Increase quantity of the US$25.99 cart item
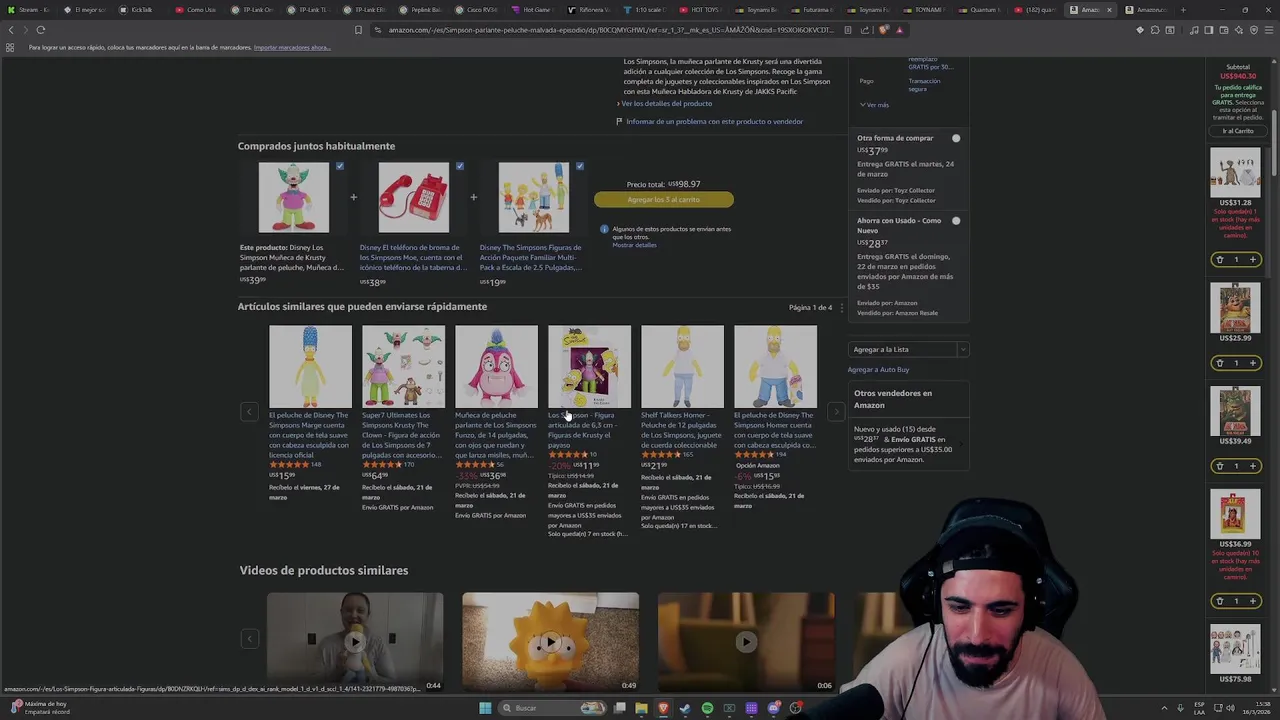The height and width of the screenshot is (720, 1280). click(1253, 363)
